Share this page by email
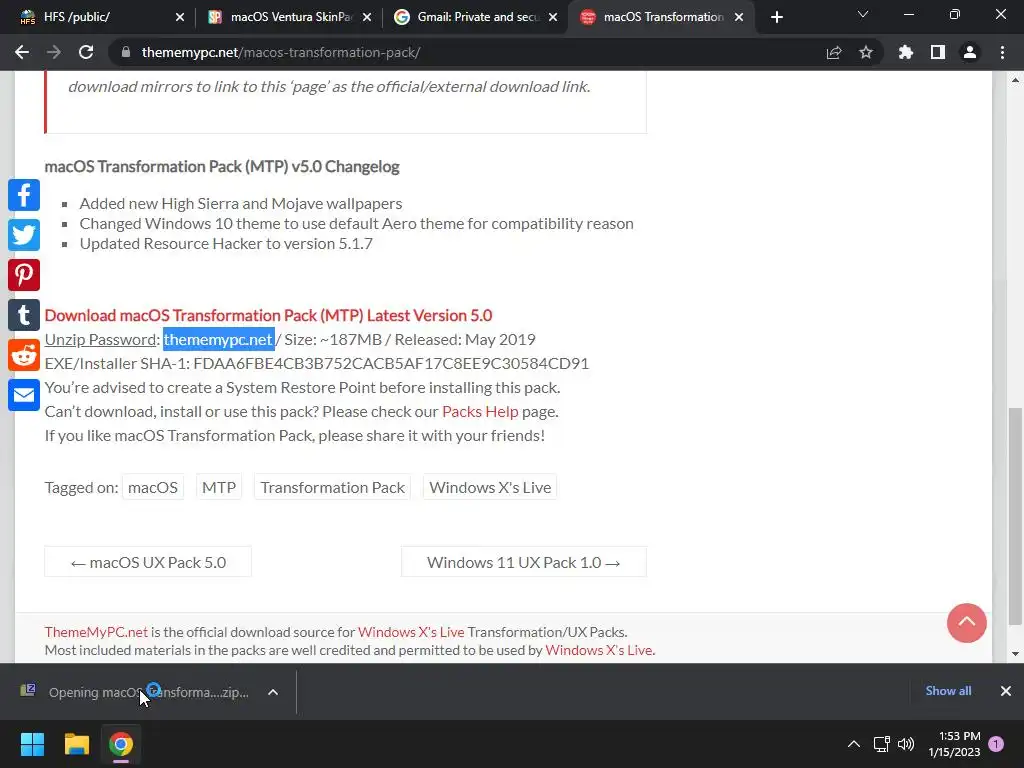Viewport: 1024px width, 768px height. (24, 395)
